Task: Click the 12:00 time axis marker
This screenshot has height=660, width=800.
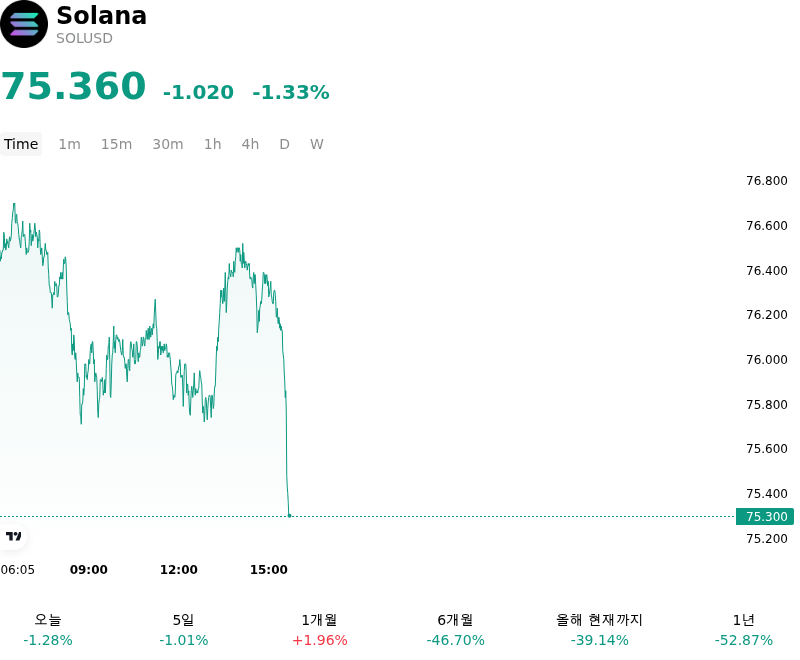Action: pyautogui.click(x=179, y=570)
